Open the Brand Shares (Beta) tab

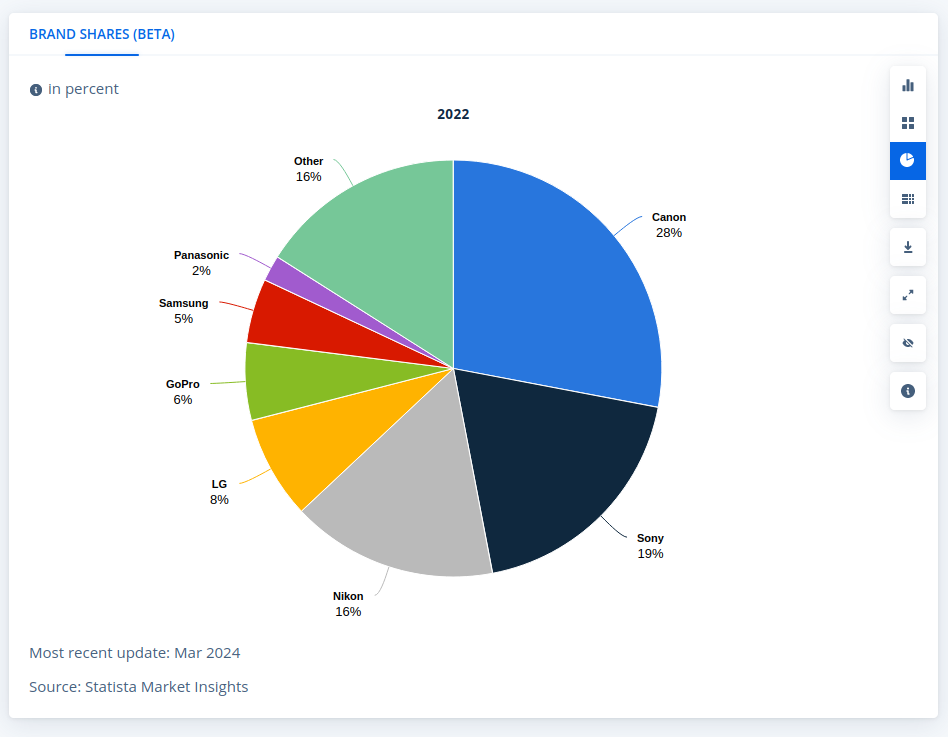tap(102, 34)
